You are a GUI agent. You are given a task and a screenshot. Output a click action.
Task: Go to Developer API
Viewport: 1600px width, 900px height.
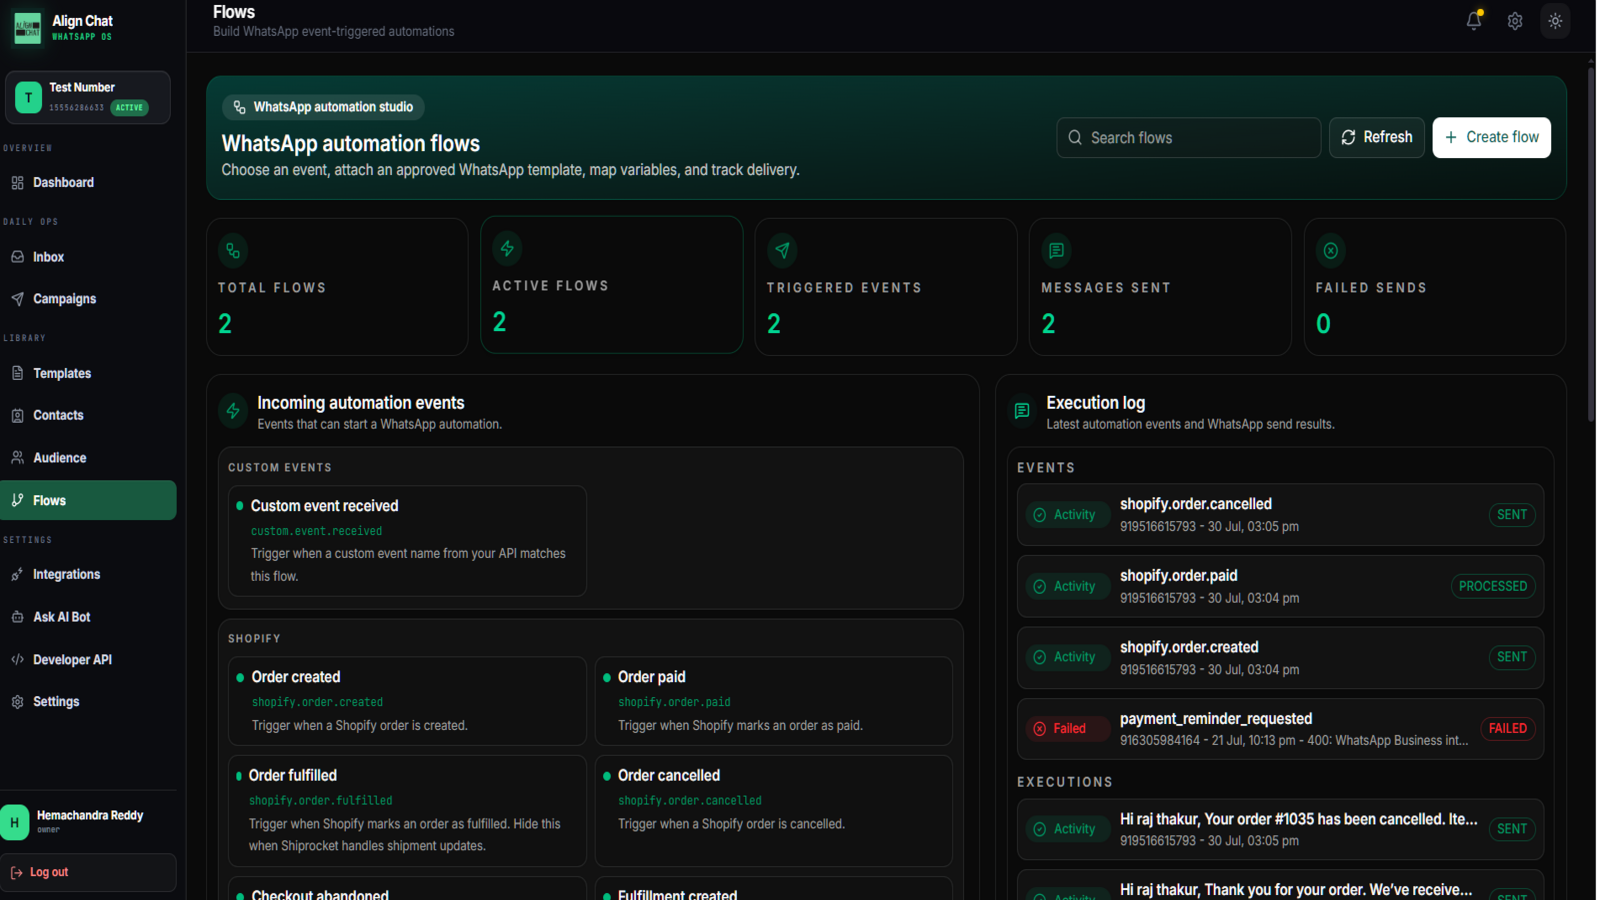pyautogui.click(x=88, y=659)
